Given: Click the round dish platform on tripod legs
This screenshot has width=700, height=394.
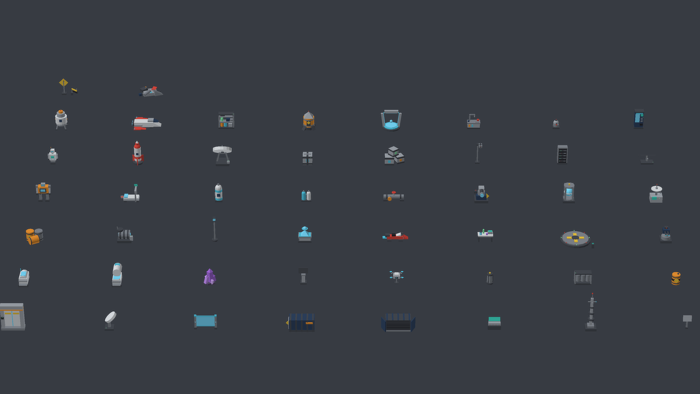Looking at the screenshot, I should click(x=222, y=155).
